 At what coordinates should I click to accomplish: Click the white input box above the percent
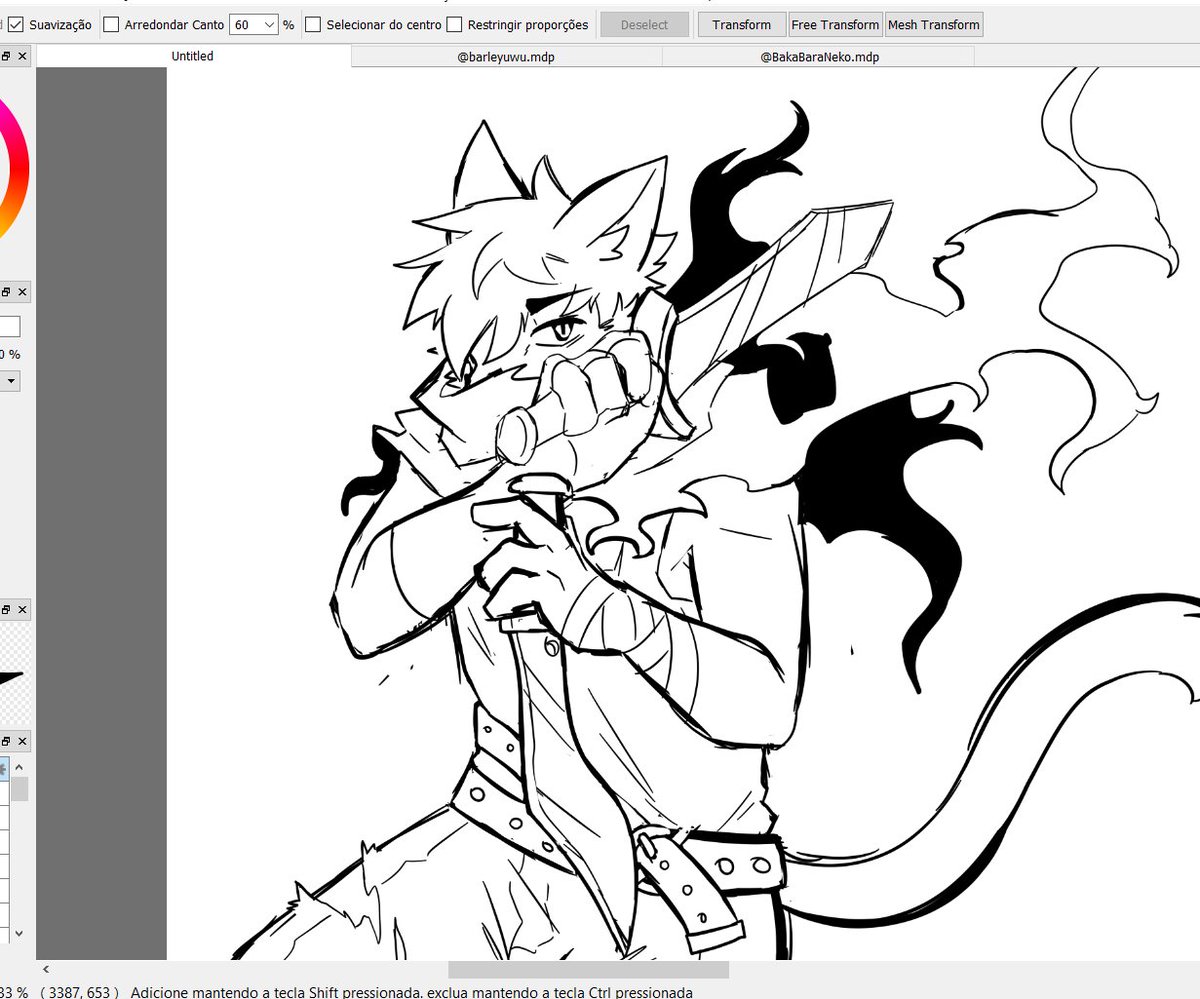coord(9,326)
